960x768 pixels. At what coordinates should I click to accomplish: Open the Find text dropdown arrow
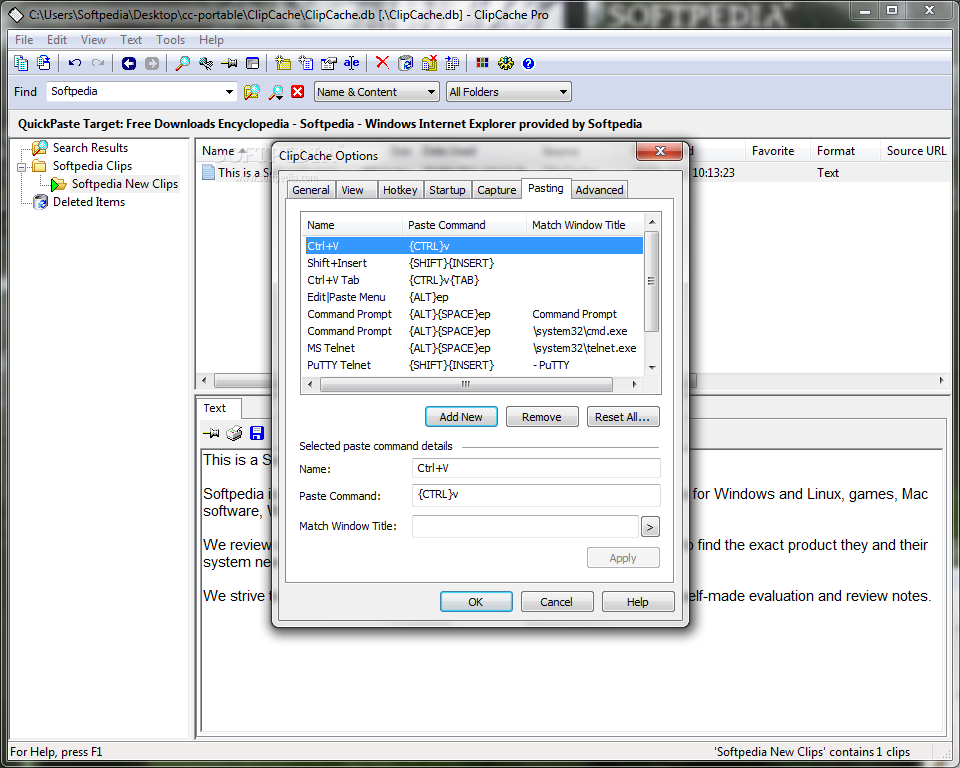pyautogui.click(x=229, y=92)
